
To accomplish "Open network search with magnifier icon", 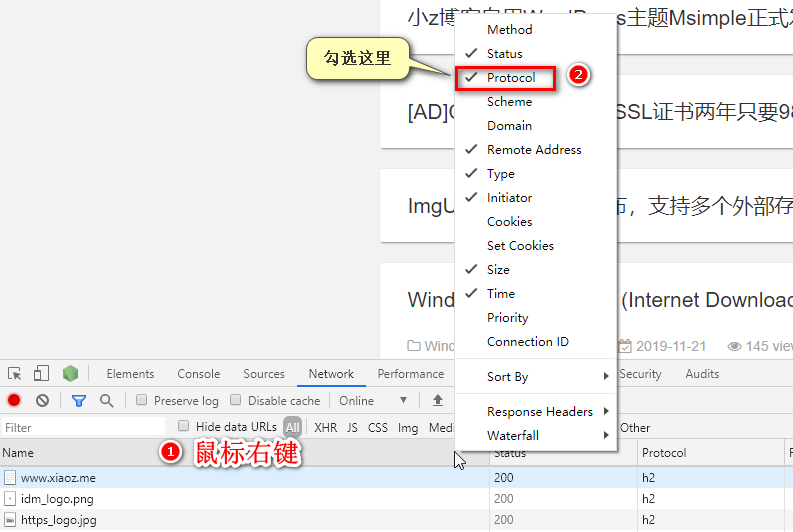I will (106, 401).
